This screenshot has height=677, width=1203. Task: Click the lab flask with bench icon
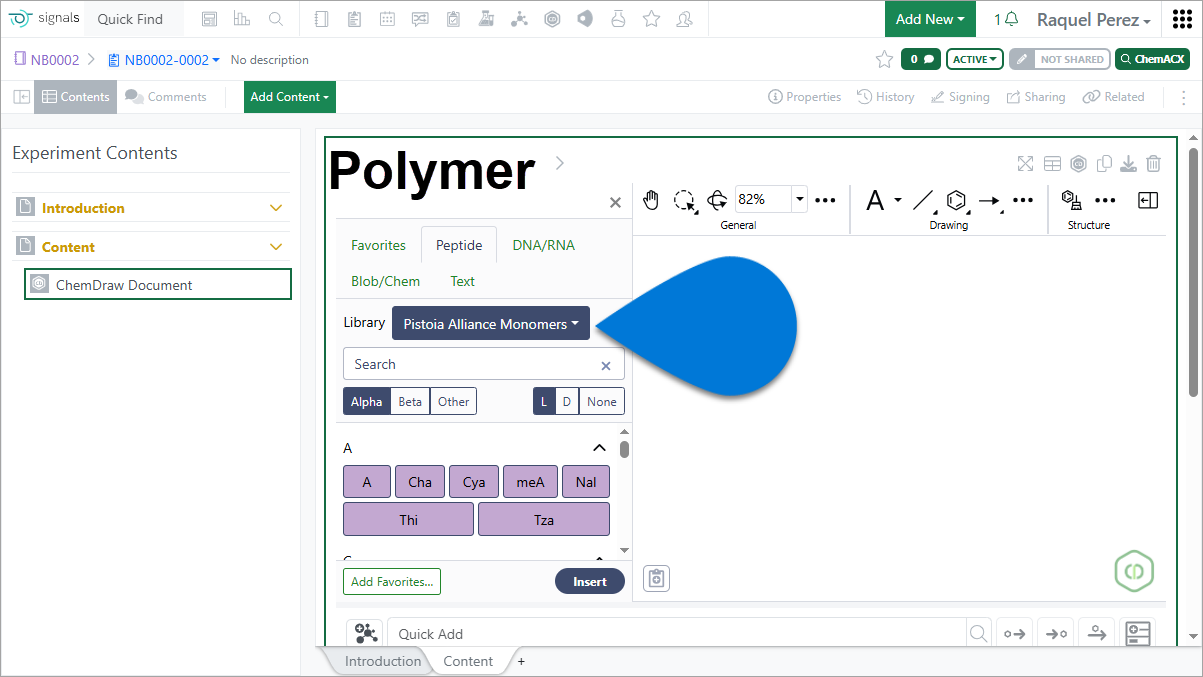(x=486, y=19)
